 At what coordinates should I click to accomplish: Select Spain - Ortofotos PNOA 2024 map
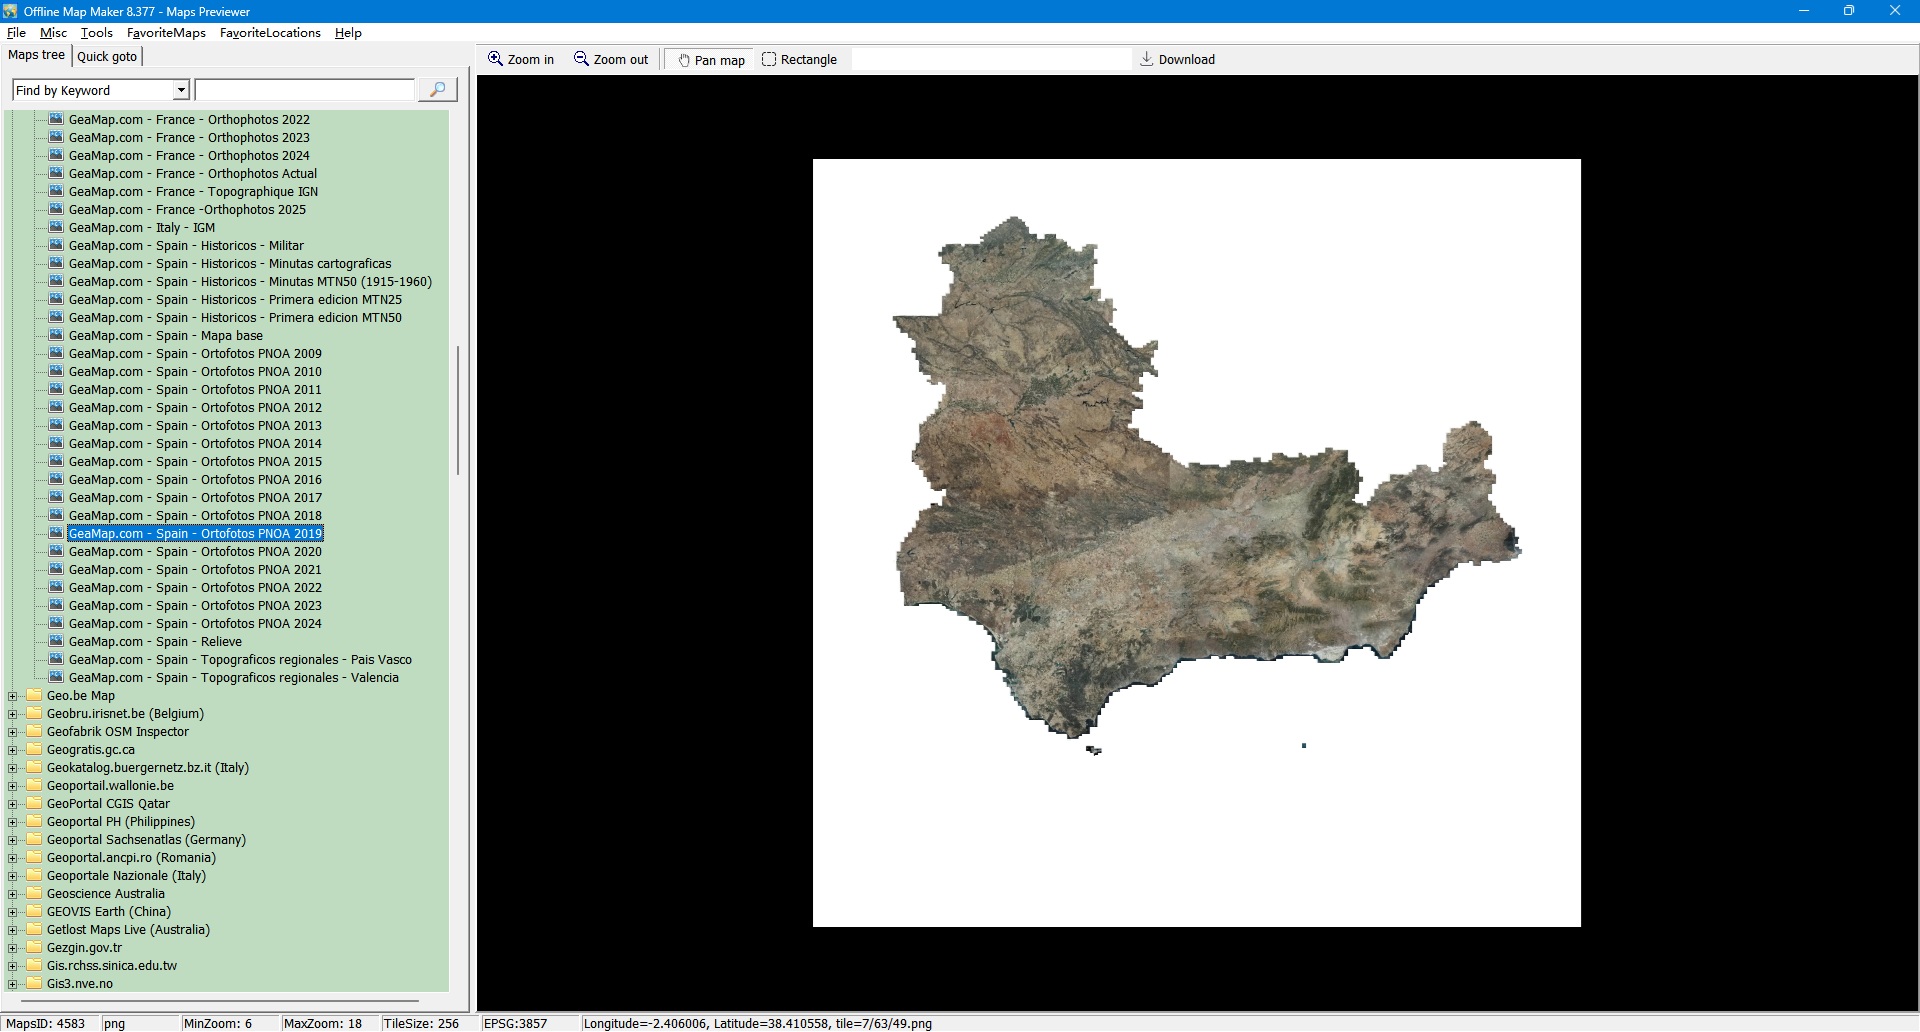[195, 624]
